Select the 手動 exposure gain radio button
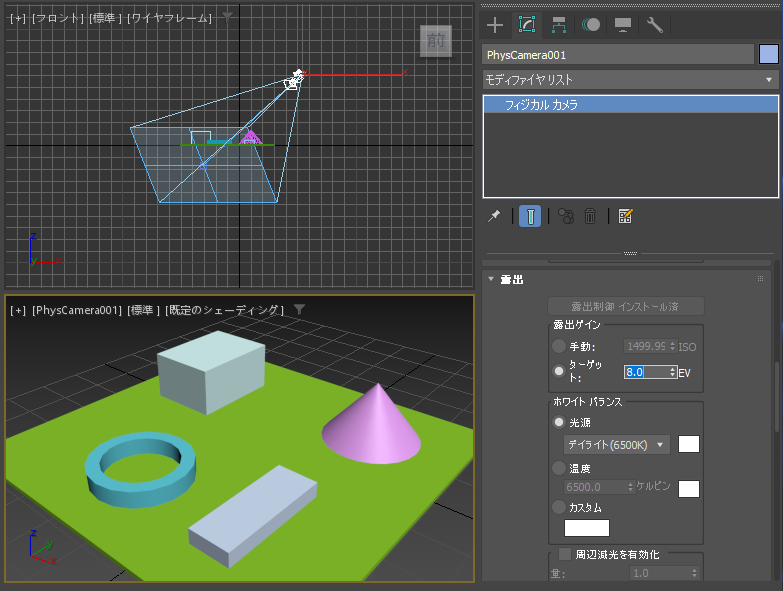Screen dimensions: 783x591 click(x=559, y=345)
